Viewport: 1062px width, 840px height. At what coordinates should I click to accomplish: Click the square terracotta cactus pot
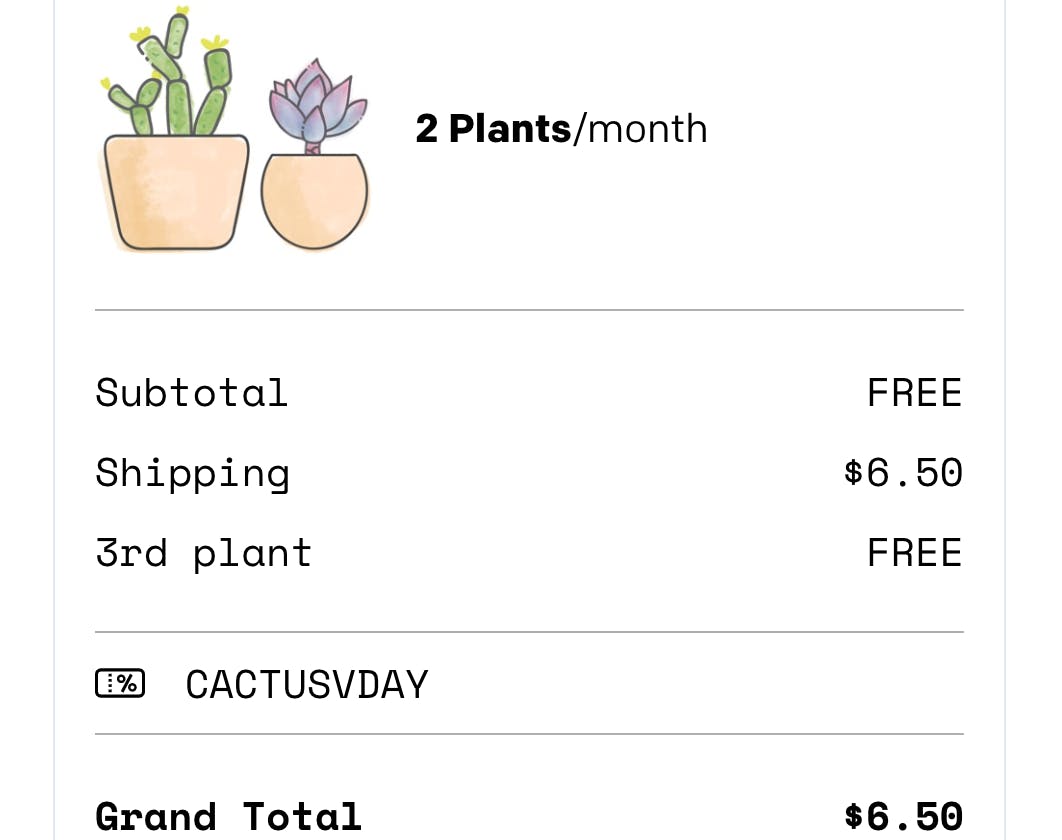176,191
